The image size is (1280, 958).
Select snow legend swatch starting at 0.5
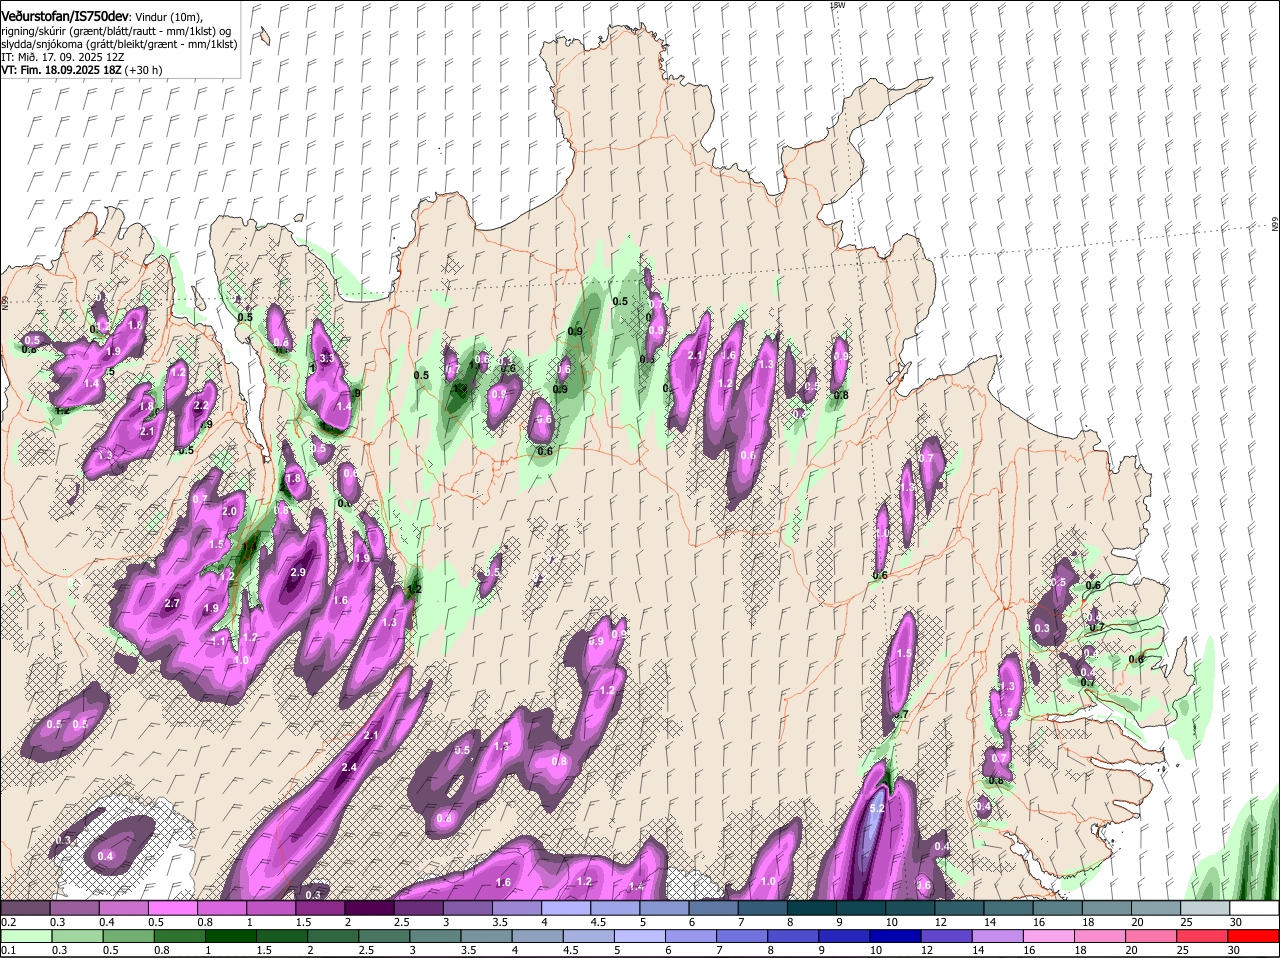coord(172,908)
